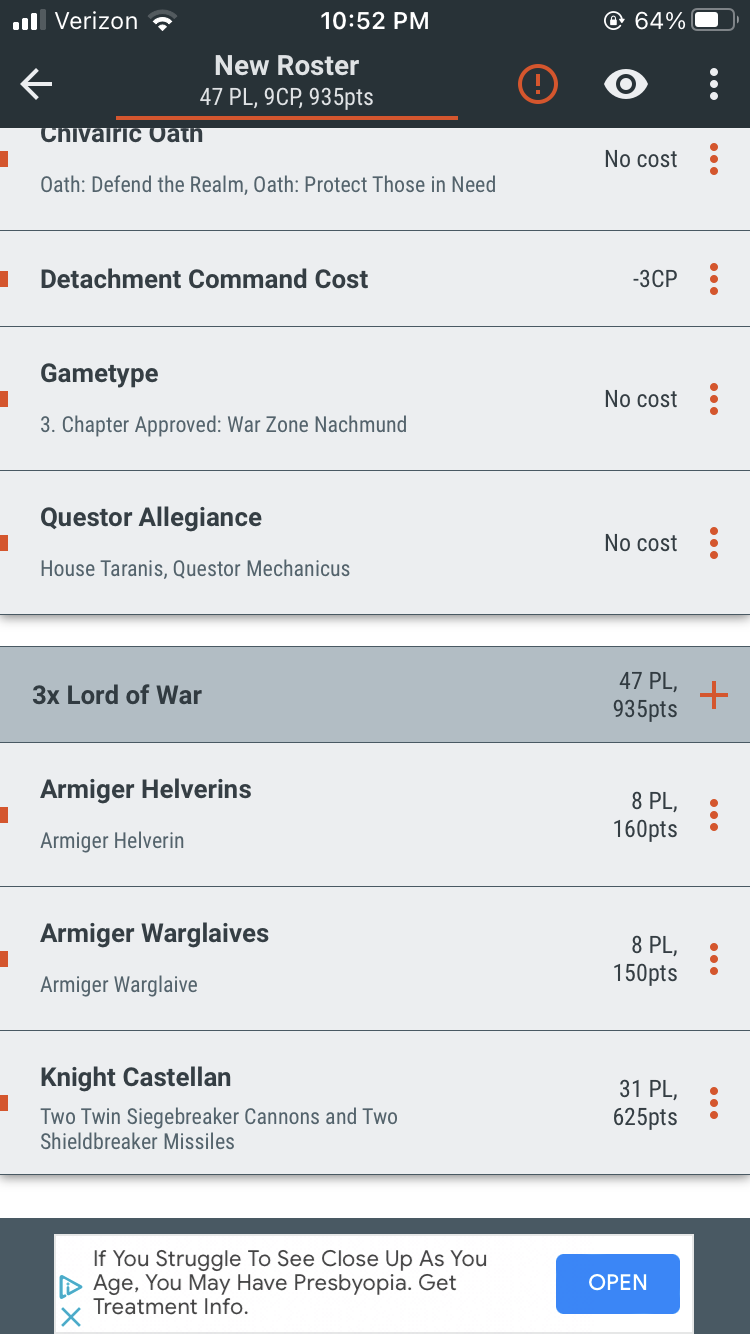Open options menu for Chivalric Oath

(714, 159)
